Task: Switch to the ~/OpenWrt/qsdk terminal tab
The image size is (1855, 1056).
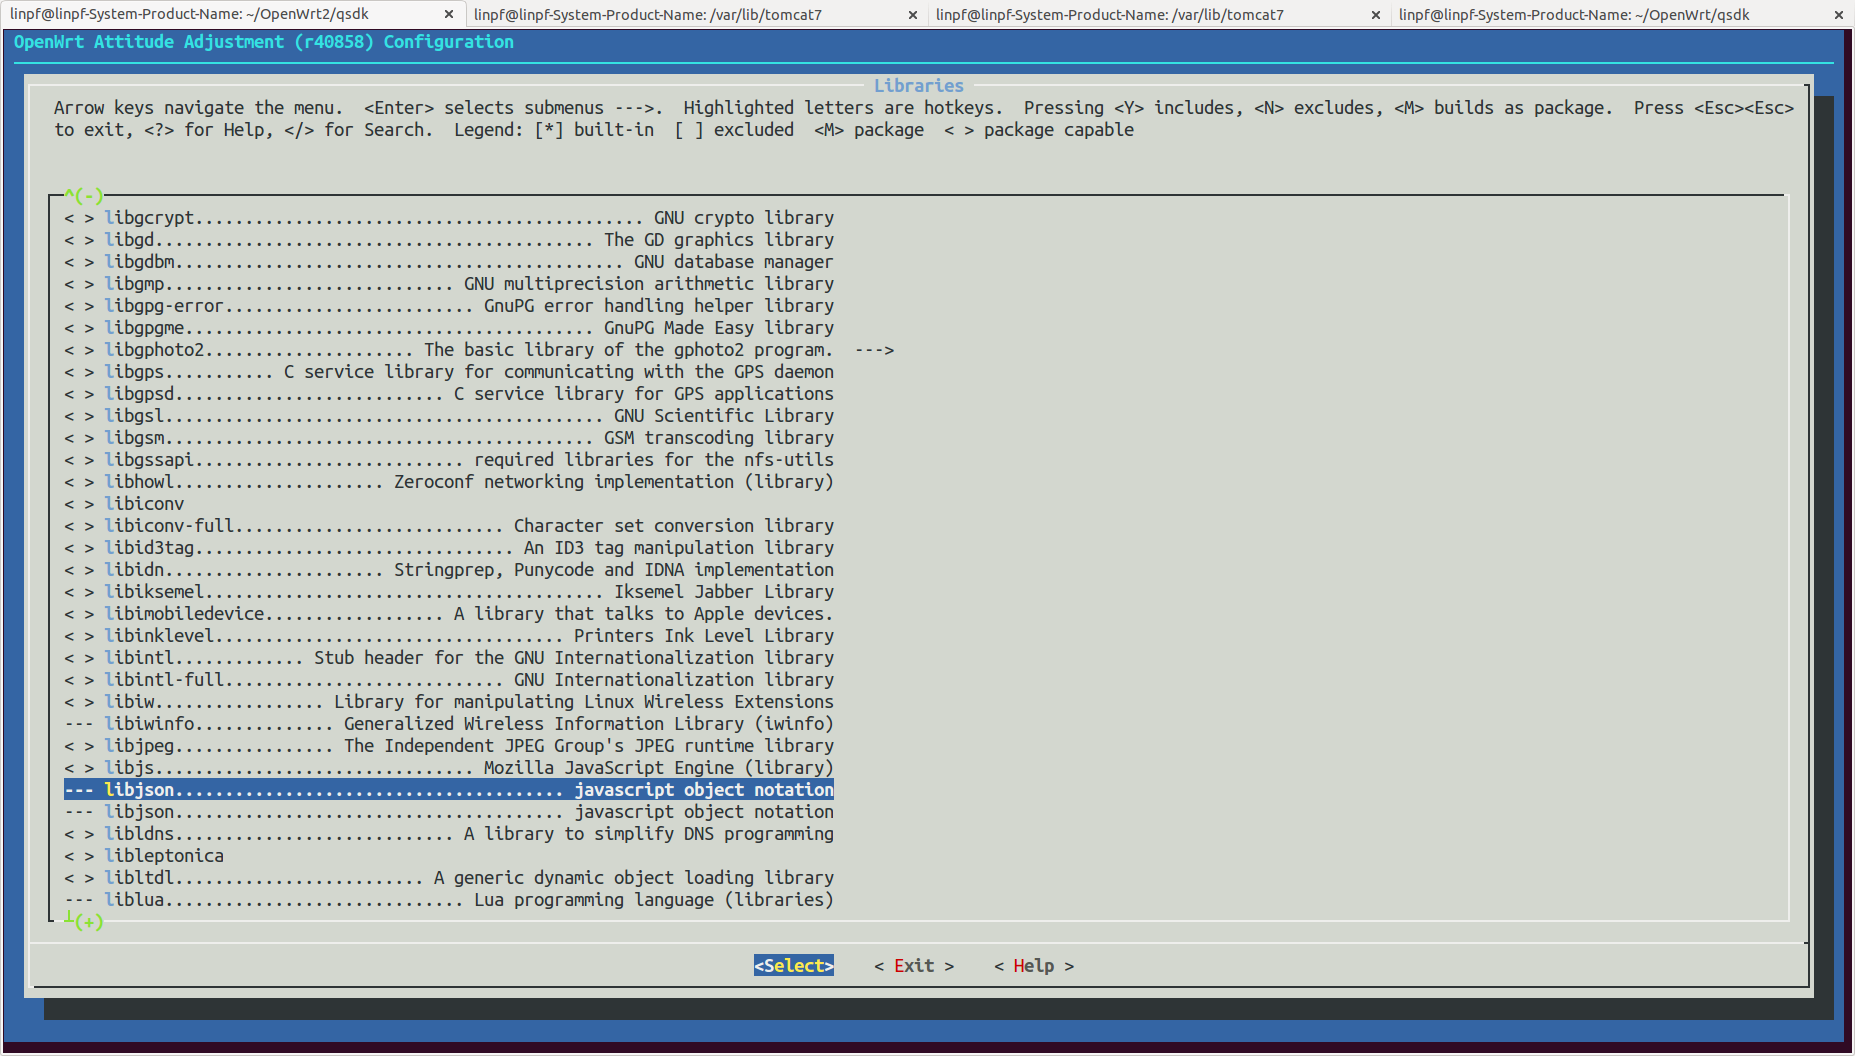Action: click(x=1573, y=15)
